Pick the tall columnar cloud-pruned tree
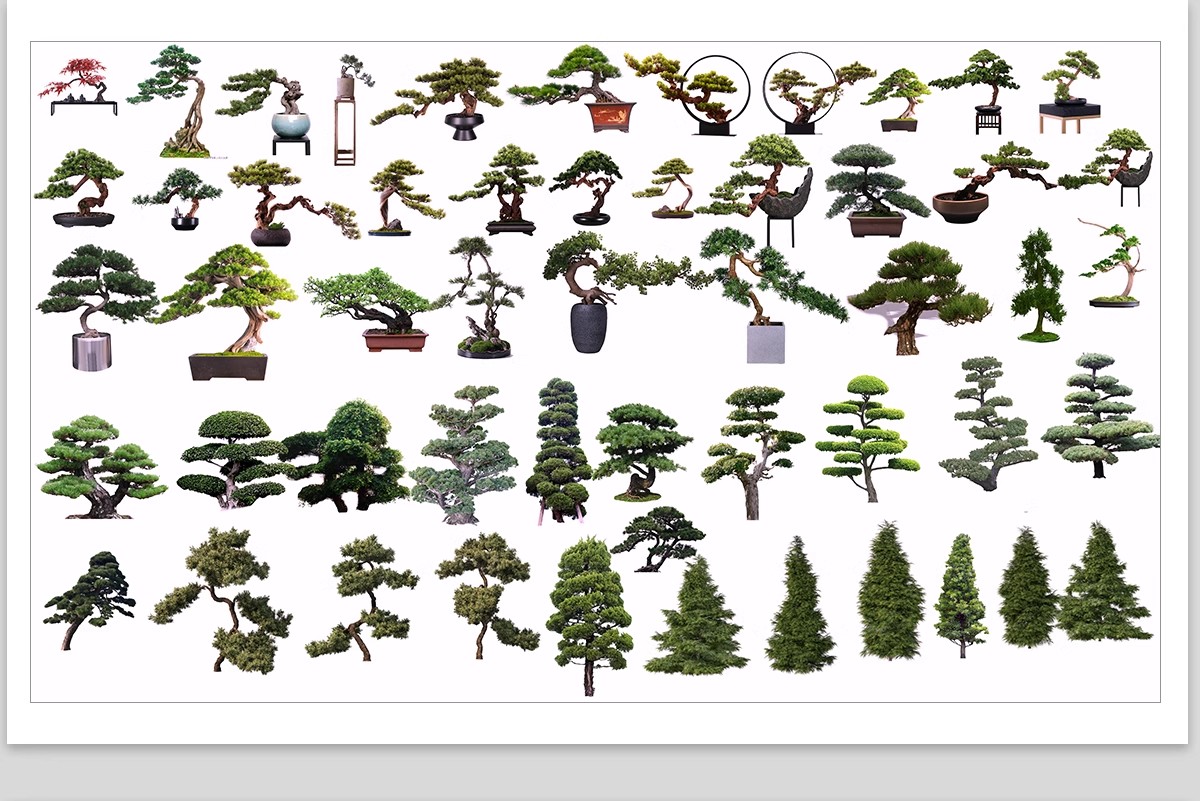Image resolution: width=1200 pixels, height=801 pixels. pyautogui.click(x=558, y=450)
